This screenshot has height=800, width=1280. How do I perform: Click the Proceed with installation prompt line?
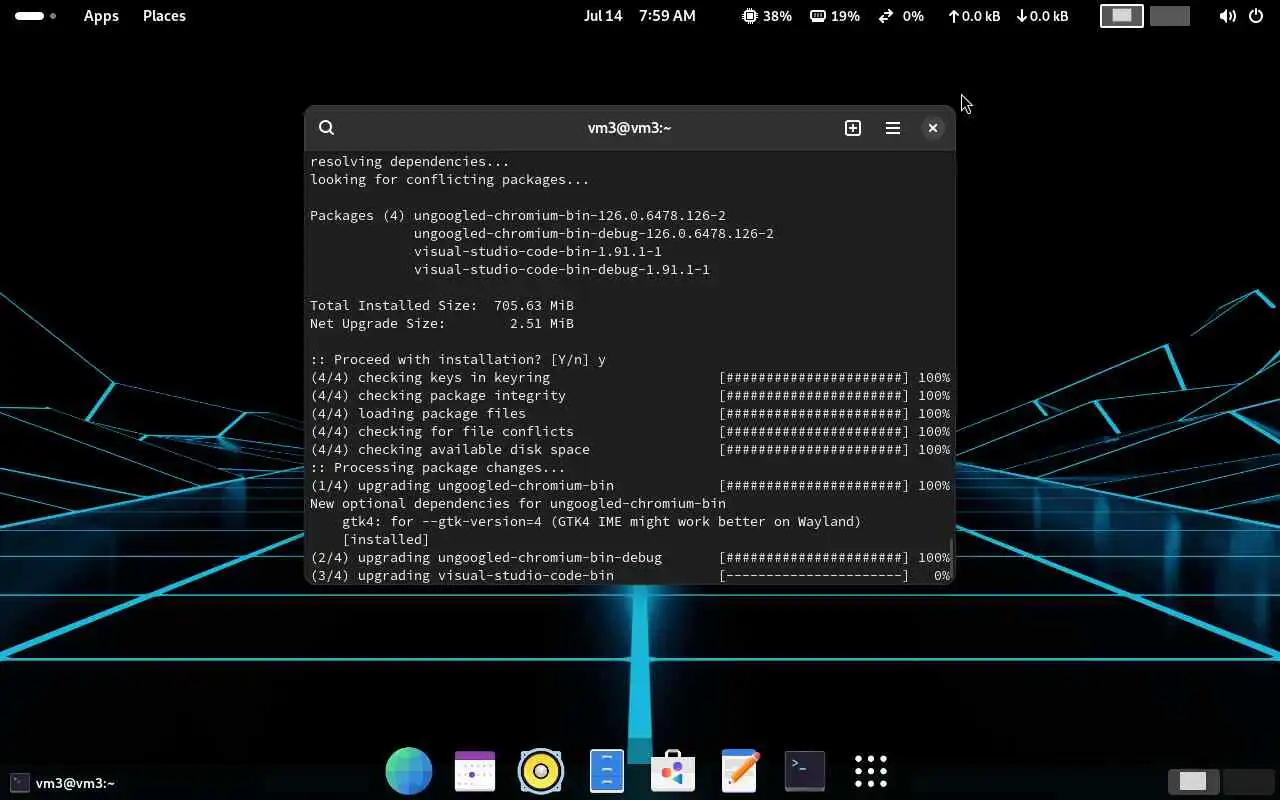click(x=458, y=360)
